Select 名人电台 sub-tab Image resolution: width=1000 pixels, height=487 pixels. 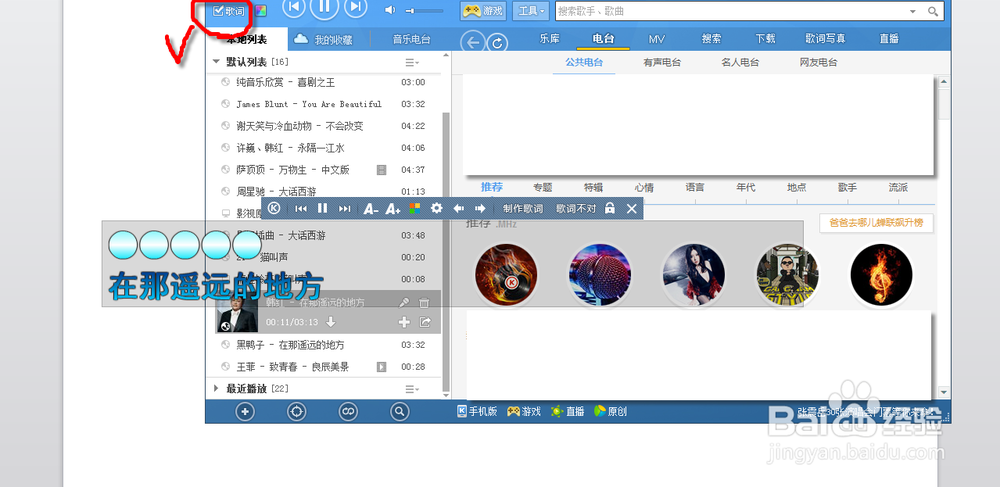tap(740, 62)
